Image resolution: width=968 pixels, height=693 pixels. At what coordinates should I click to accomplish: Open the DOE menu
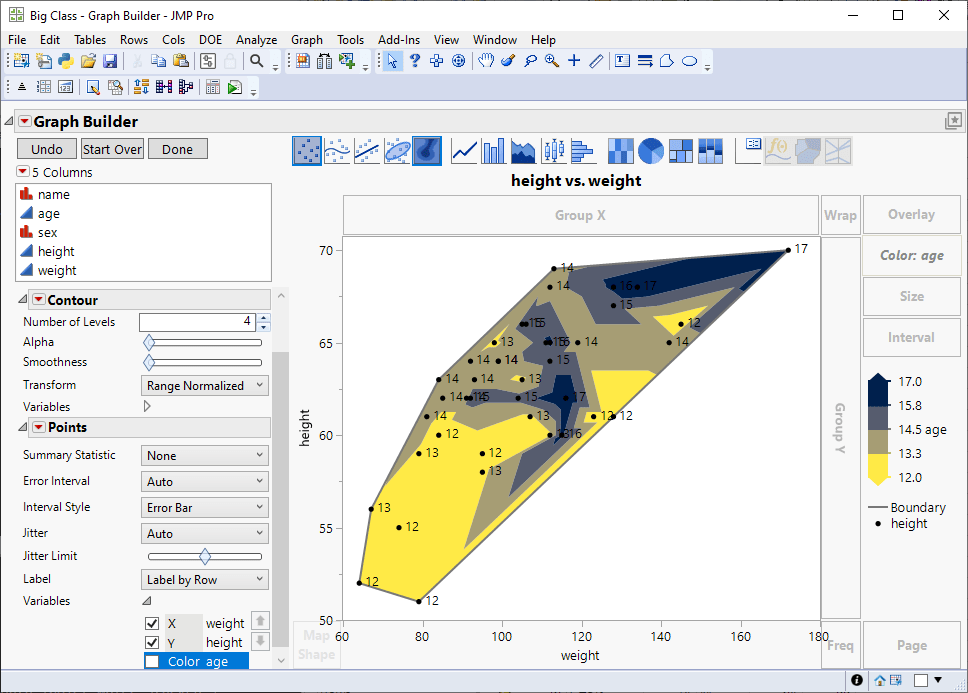pos(209,40)
